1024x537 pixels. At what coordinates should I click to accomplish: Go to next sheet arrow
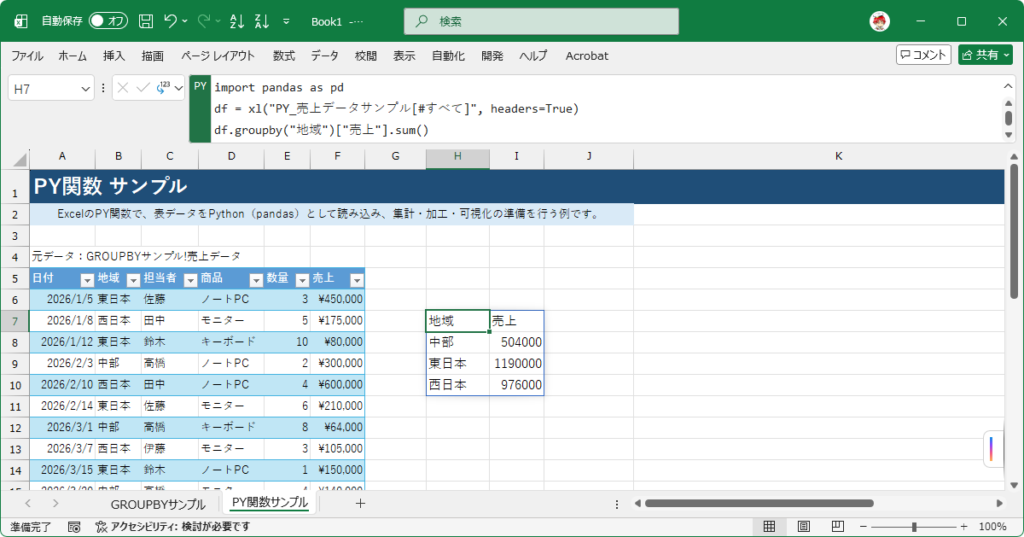(56, 503)
